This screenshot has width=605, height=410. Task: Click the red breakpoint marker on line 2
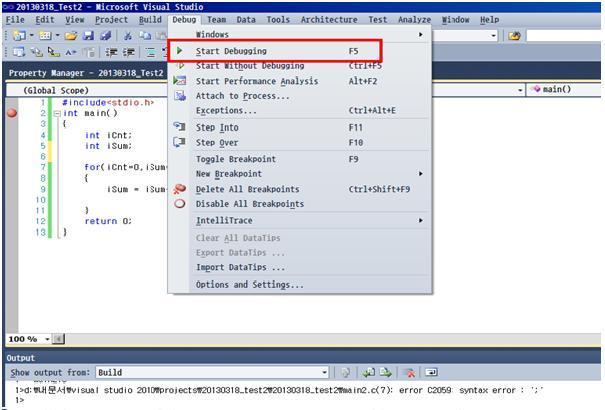click(12, 113)
